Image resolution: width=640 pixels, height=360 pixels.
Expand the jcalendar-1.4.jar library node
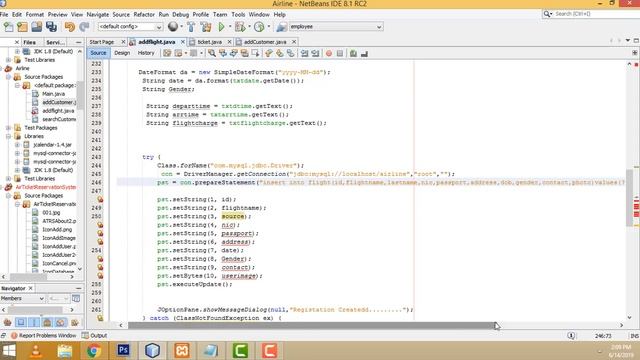click(x=17, y=144)
